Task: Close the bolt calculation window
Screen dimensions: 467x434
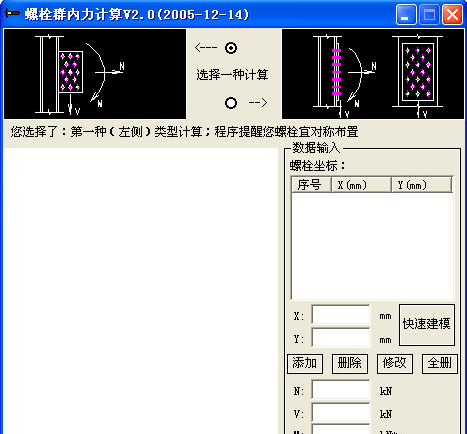Action: (x=452, y=15)
